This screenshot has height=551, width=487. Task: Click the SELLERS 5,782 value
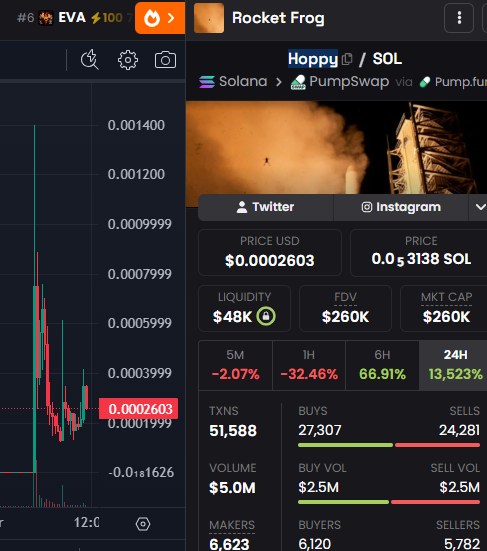[x=462, y=544]
